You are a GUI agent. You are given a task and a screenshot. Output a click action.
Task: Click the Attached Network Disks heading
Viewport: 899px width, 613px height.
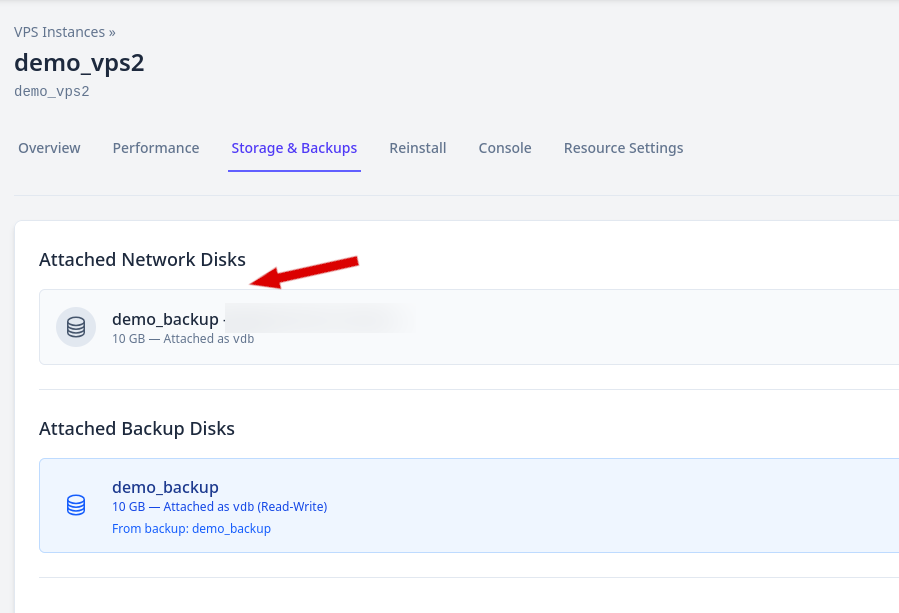click(x=142, y=259)
